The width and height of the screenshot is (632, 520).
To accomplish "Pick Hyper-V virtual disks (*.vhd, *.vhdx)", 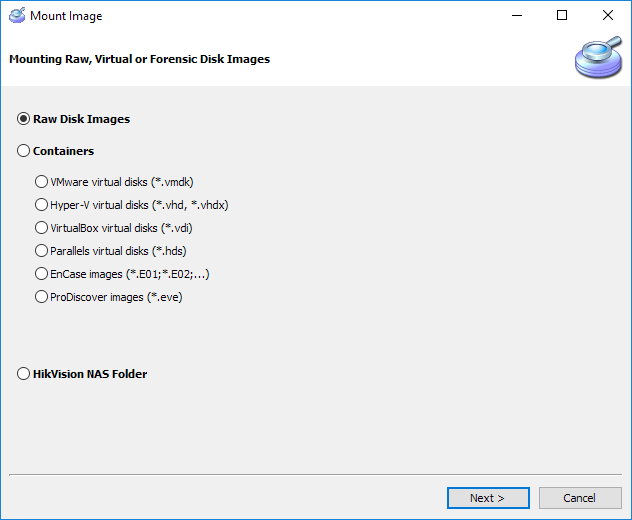I will tap(131, 205).
